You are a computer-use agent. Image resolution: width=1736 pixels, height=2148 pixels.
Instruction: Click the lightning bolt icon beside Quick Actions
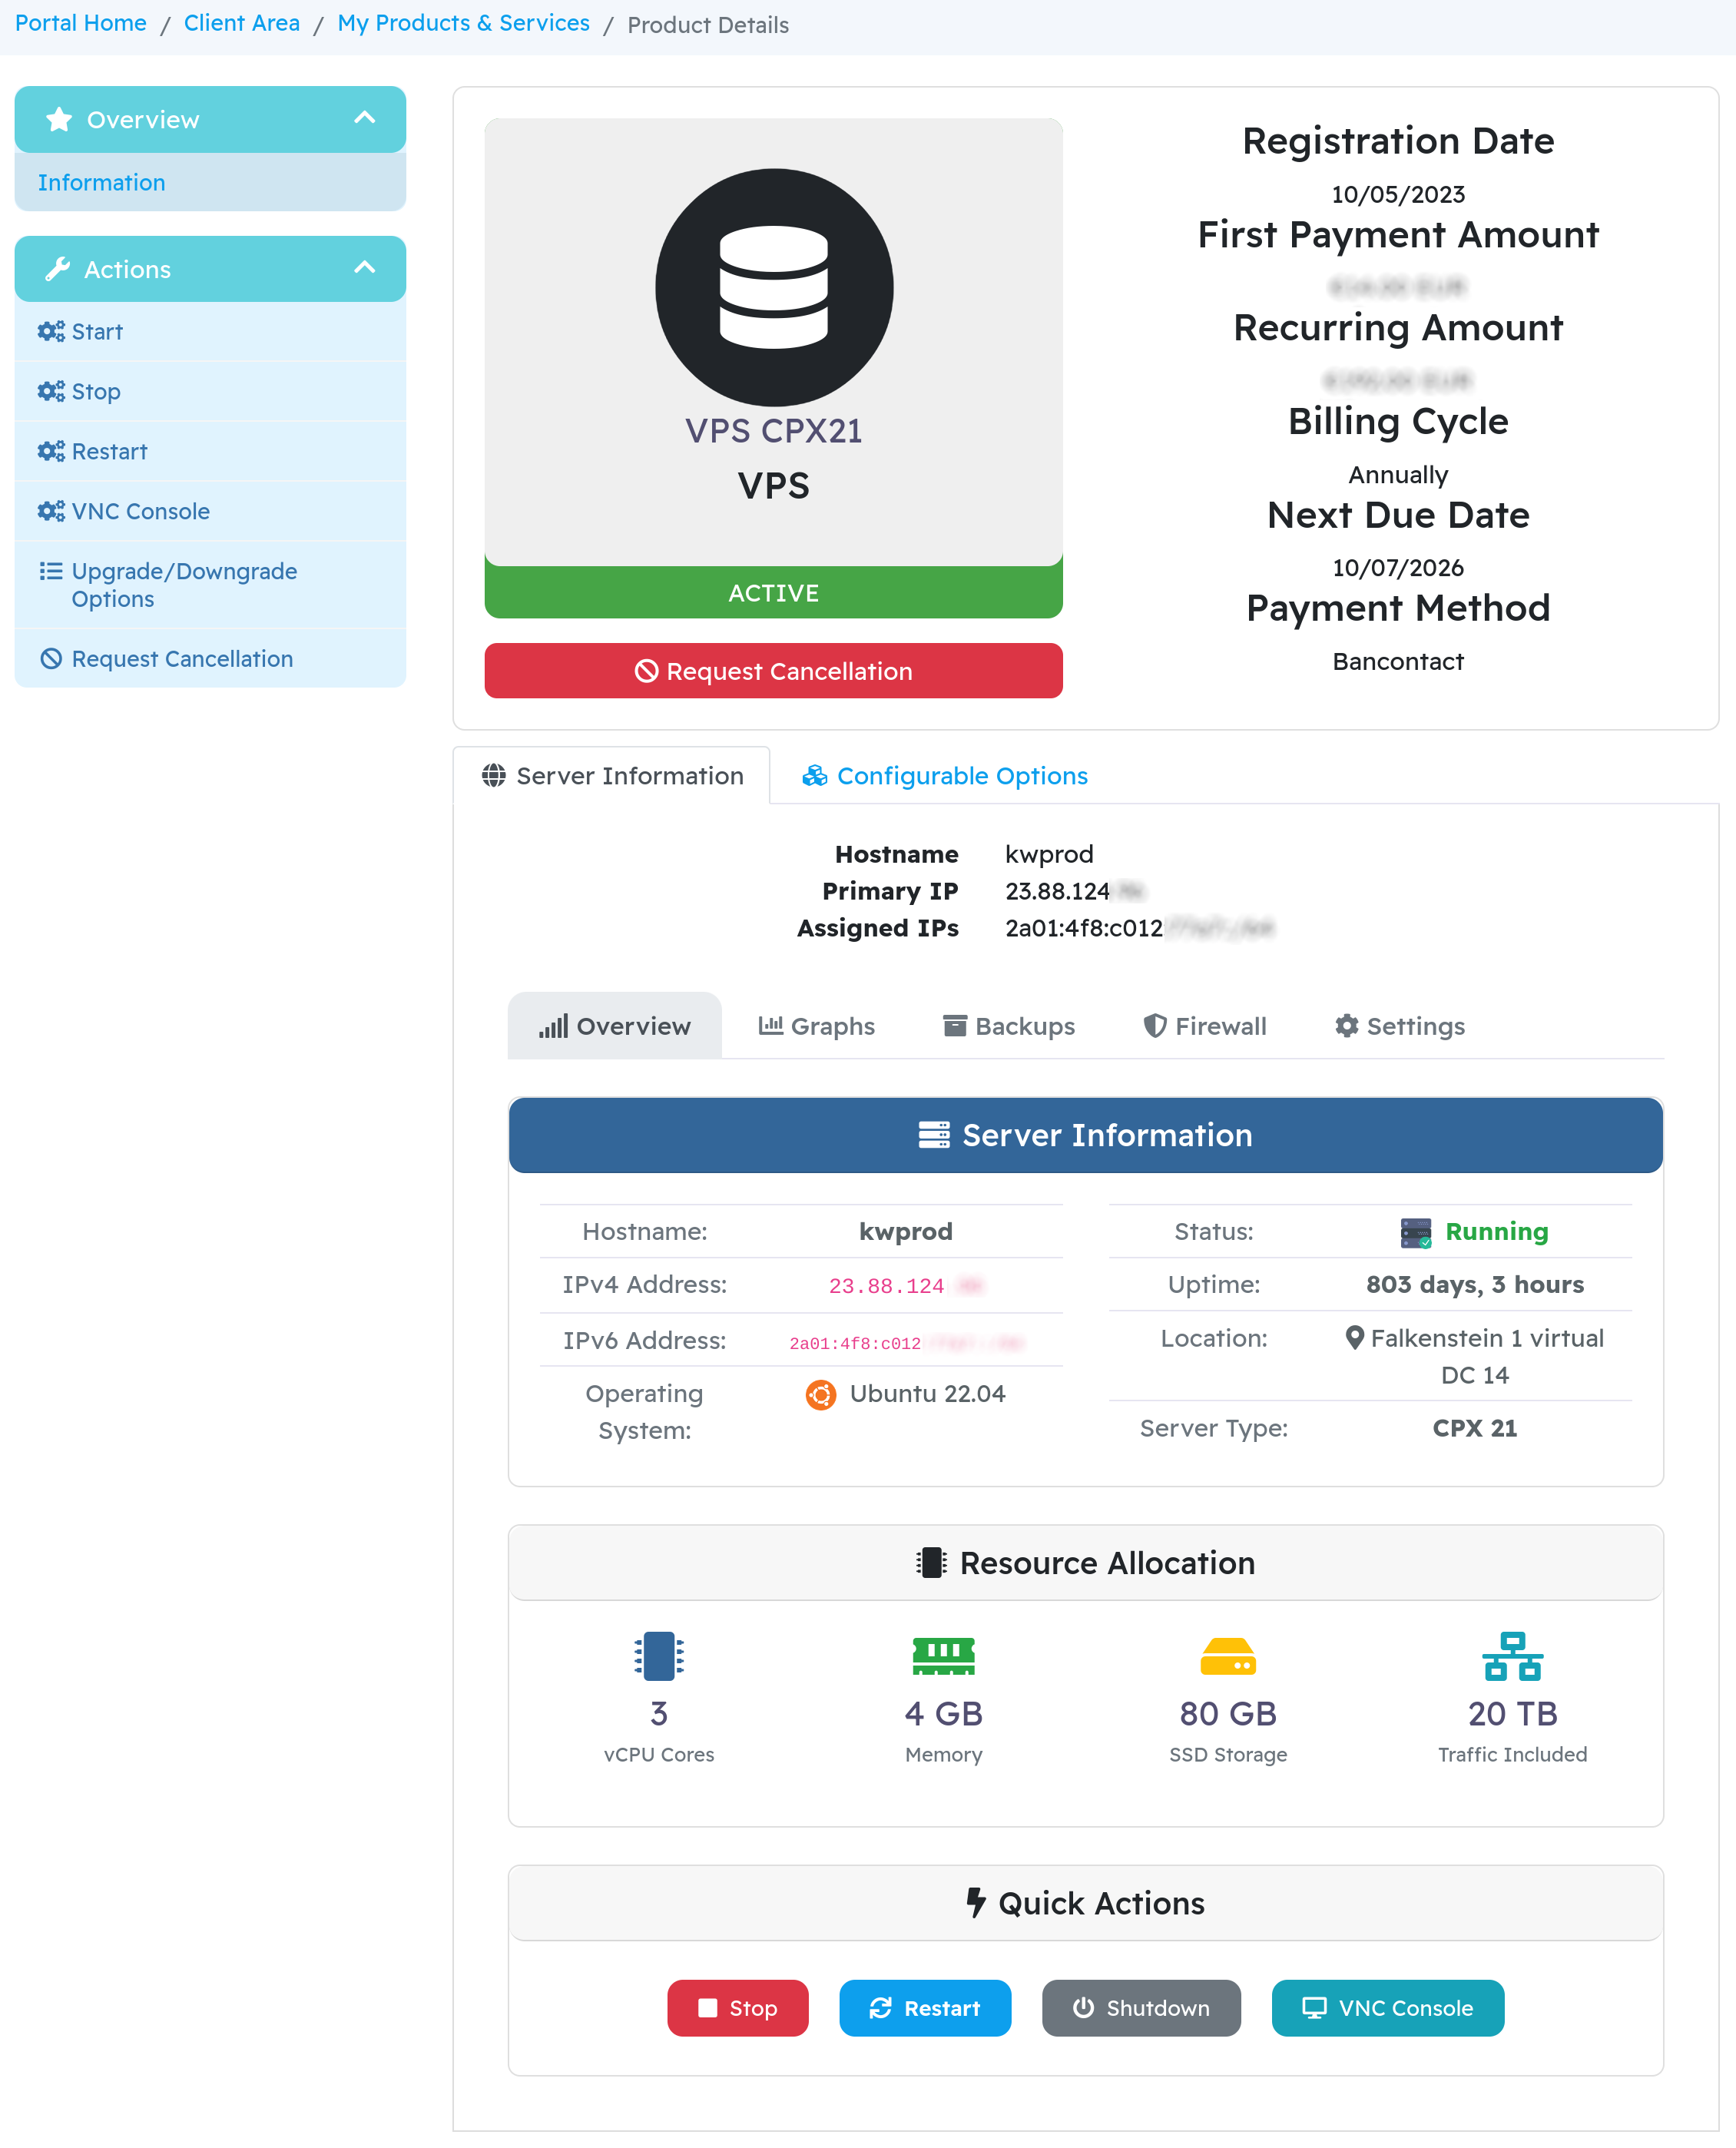tap(977, 1903)
